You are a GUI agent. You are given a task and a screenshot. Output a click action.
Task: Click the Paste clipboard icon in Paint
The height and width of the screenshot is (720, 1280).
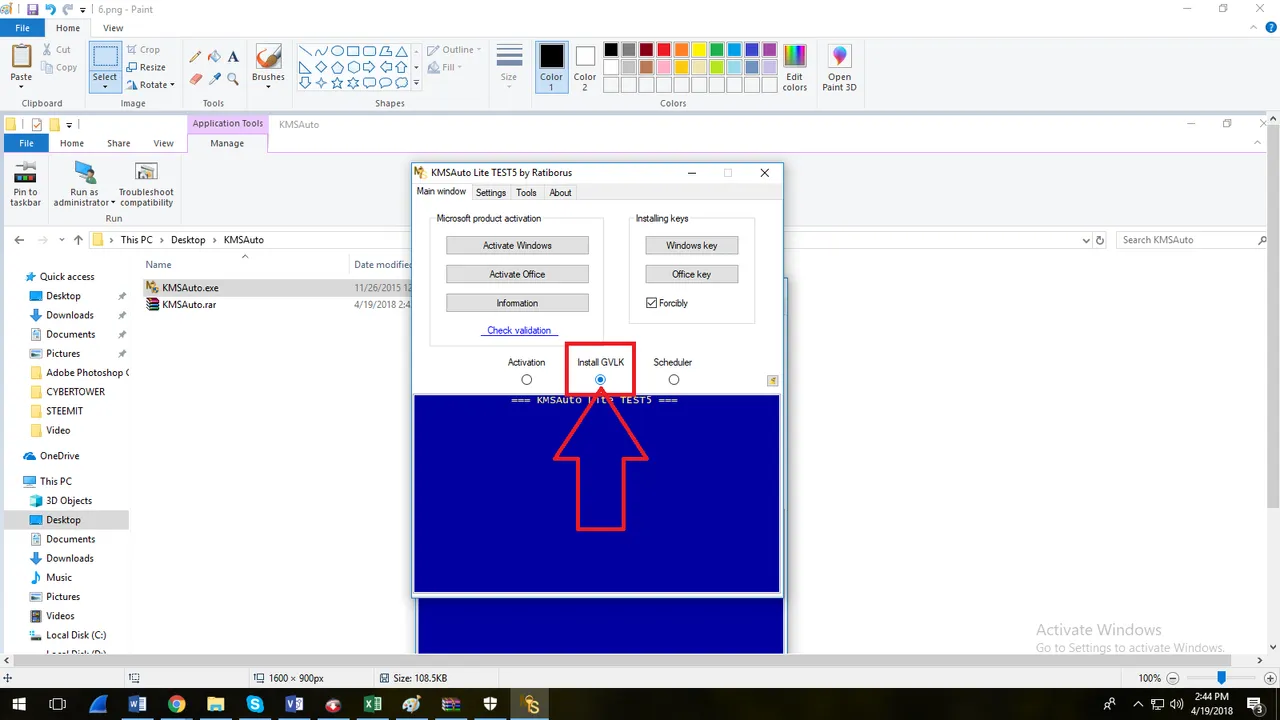[x=21, y=56]
